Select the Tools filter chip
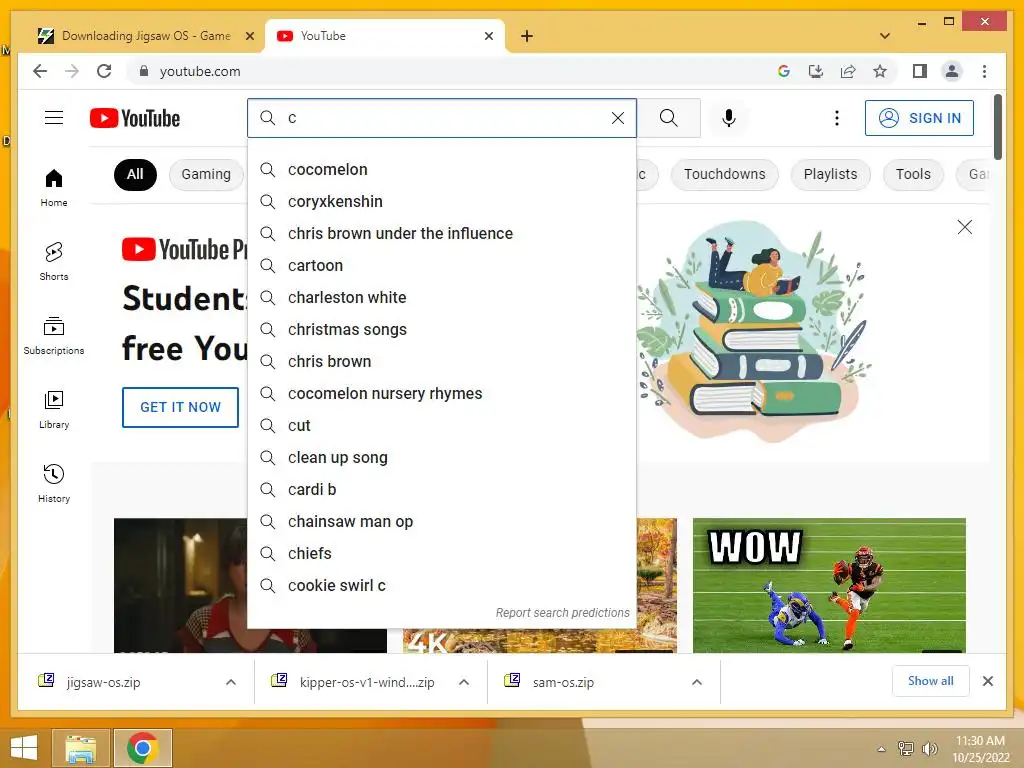The height and width of the screenshot is (768, 1024). (x=913, y=174)
